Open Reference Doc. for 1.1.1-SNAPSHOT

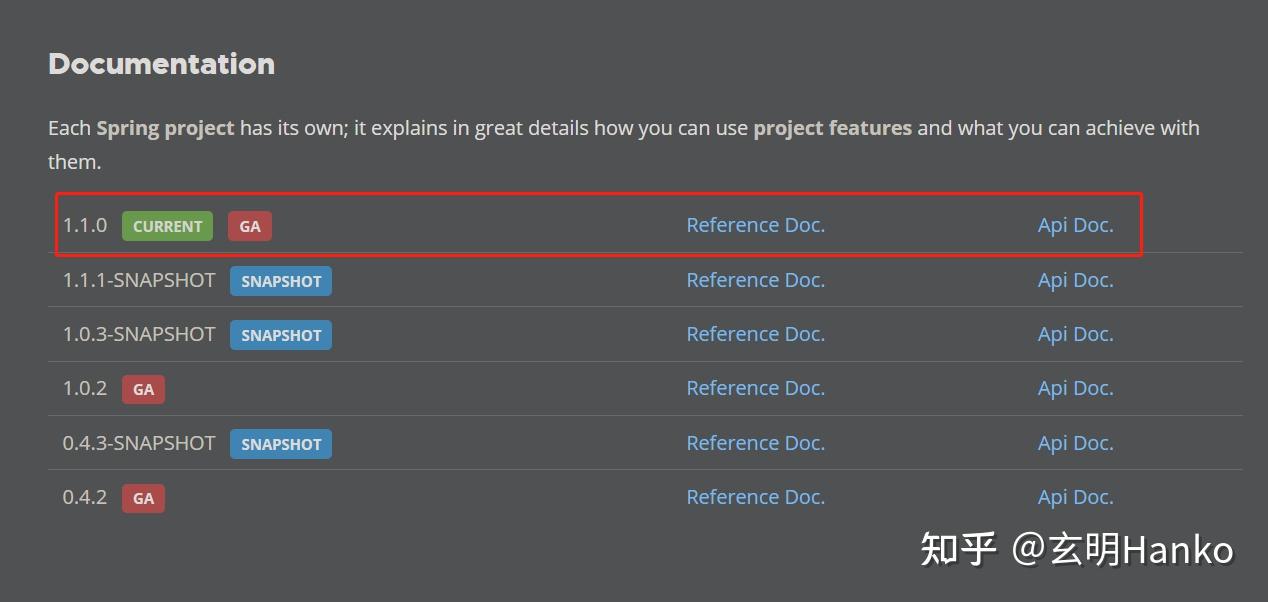[755, 281]
